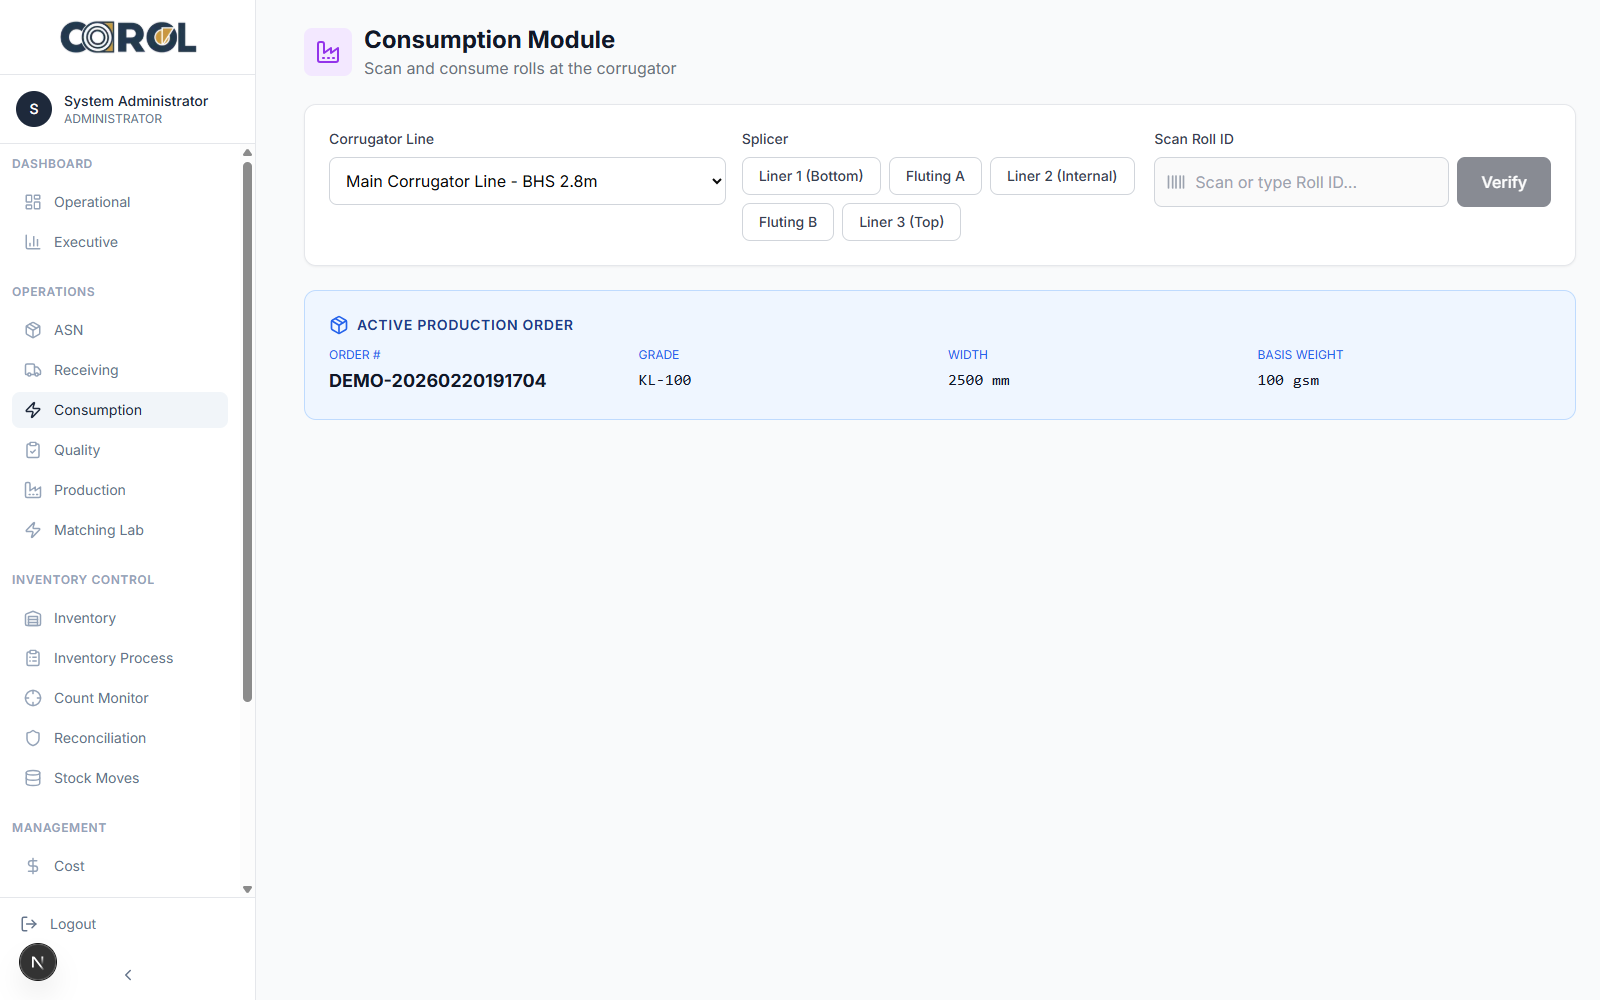Select the Matching Lab lightning icon
The width and height of the screenshot is (1600, 1000).
coord(33,529)
